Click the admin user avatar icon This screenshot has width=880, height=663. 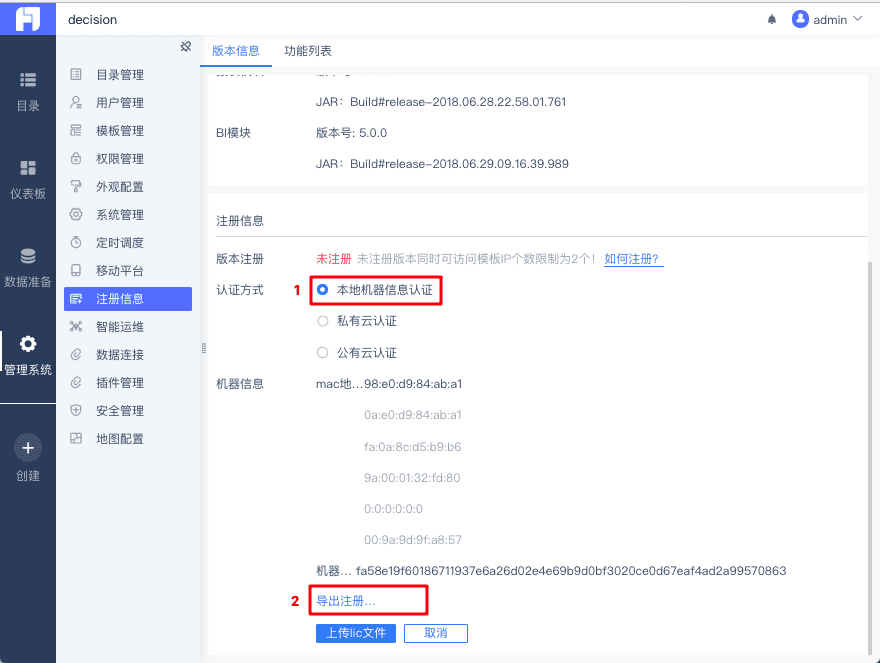coord(800,19)
